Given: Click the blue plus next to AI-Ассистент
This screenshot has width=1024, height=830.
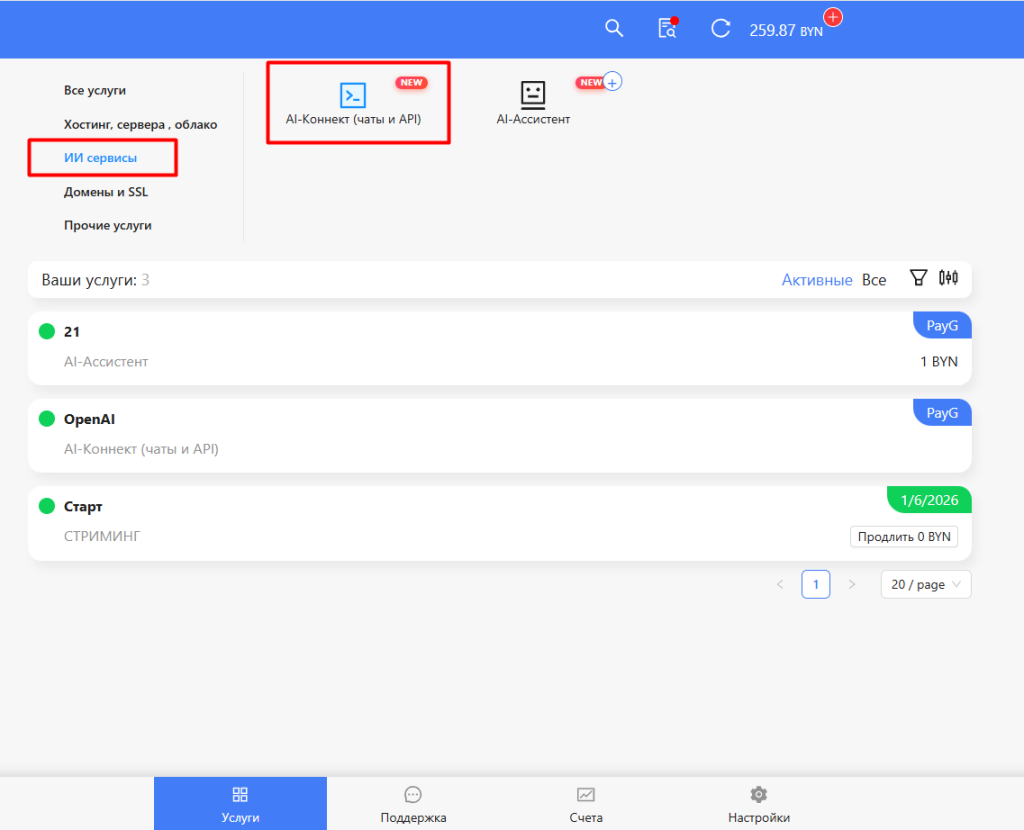Looking at the screenshot, I should 613,82.
